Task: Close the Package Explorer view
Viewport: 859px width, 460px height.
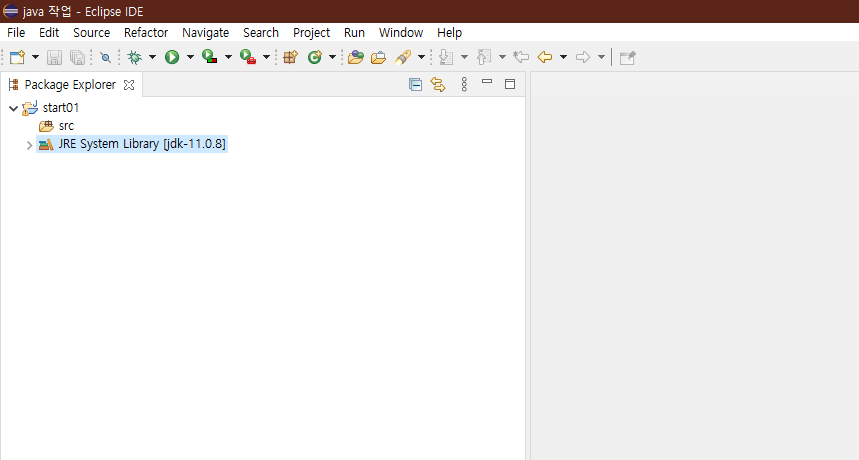Action: point(129,85)
